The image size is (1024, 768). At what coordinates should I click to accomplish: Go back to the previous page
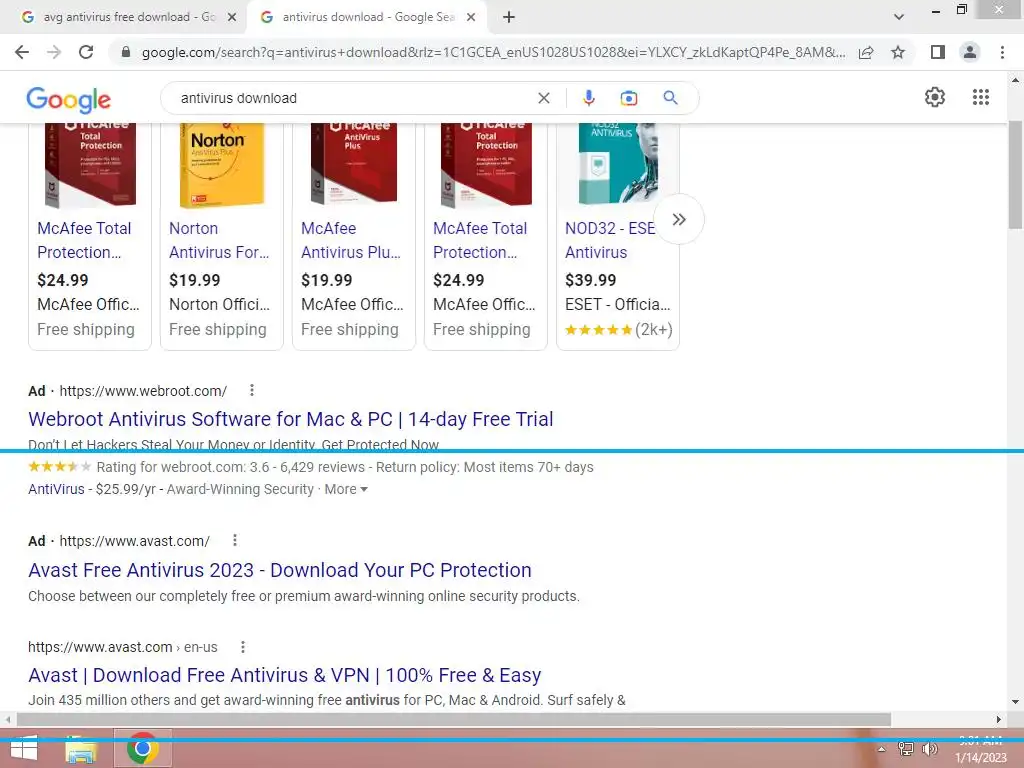[x=22, y=52]
